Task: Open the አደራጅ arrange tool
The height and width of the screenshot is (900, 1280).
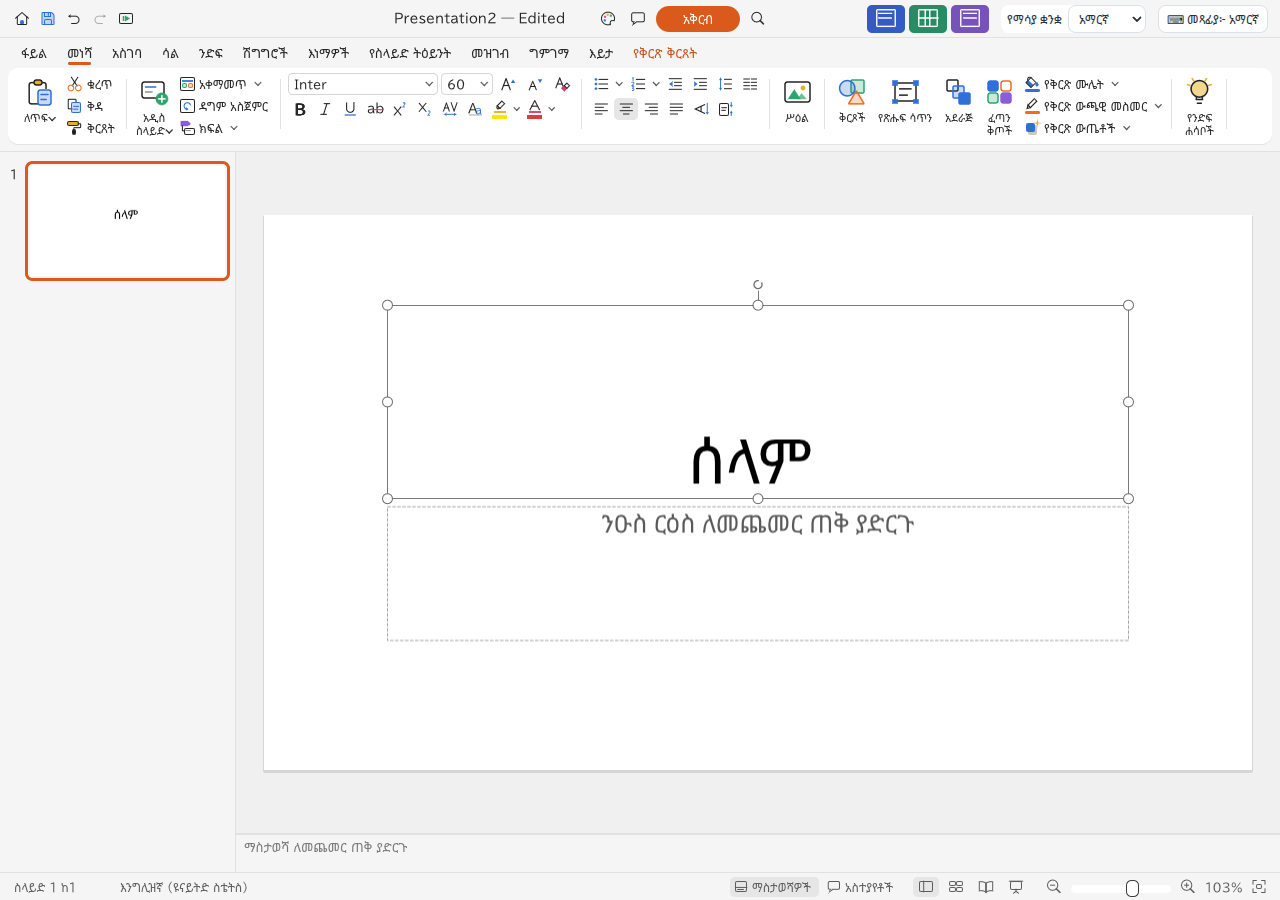Action: tap(958, 102)
